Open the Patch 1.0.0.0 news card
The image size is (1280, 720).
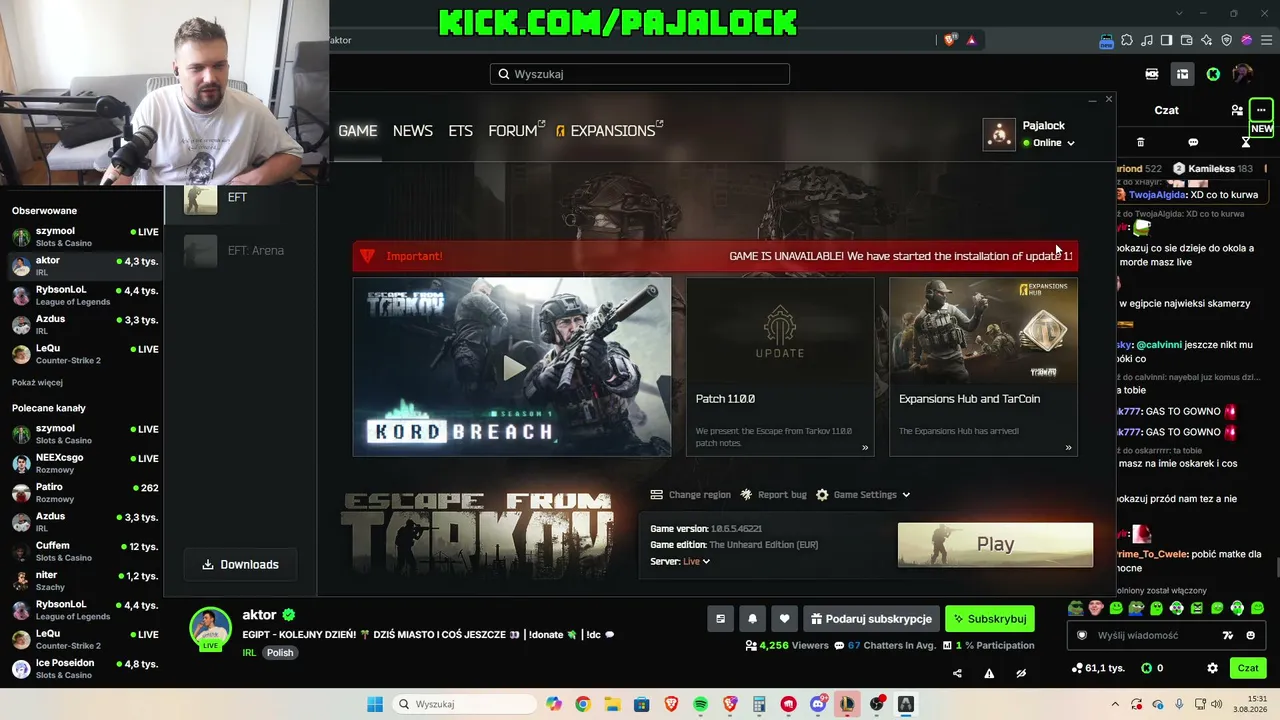point(780,367)
